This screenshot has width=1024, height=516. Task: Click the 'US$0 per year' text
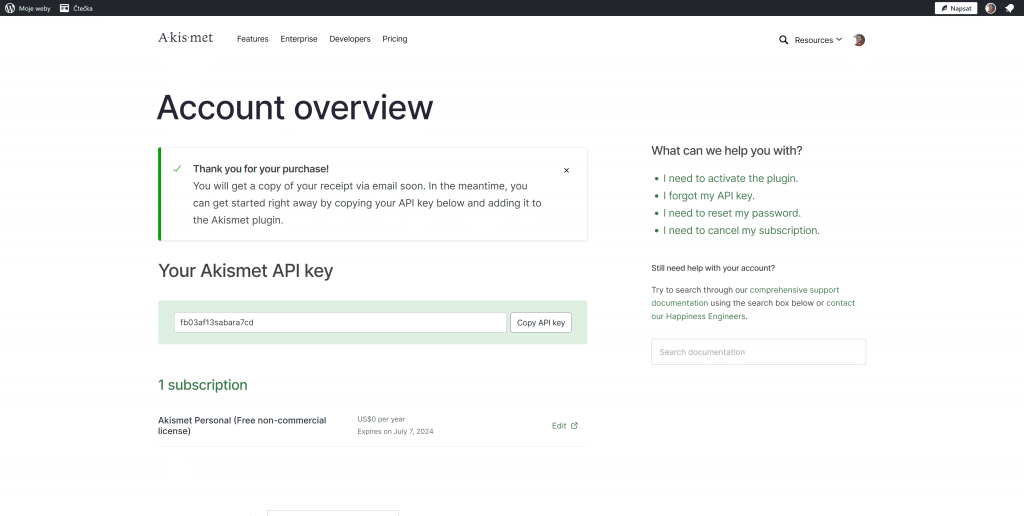click(x=381, y=419)
